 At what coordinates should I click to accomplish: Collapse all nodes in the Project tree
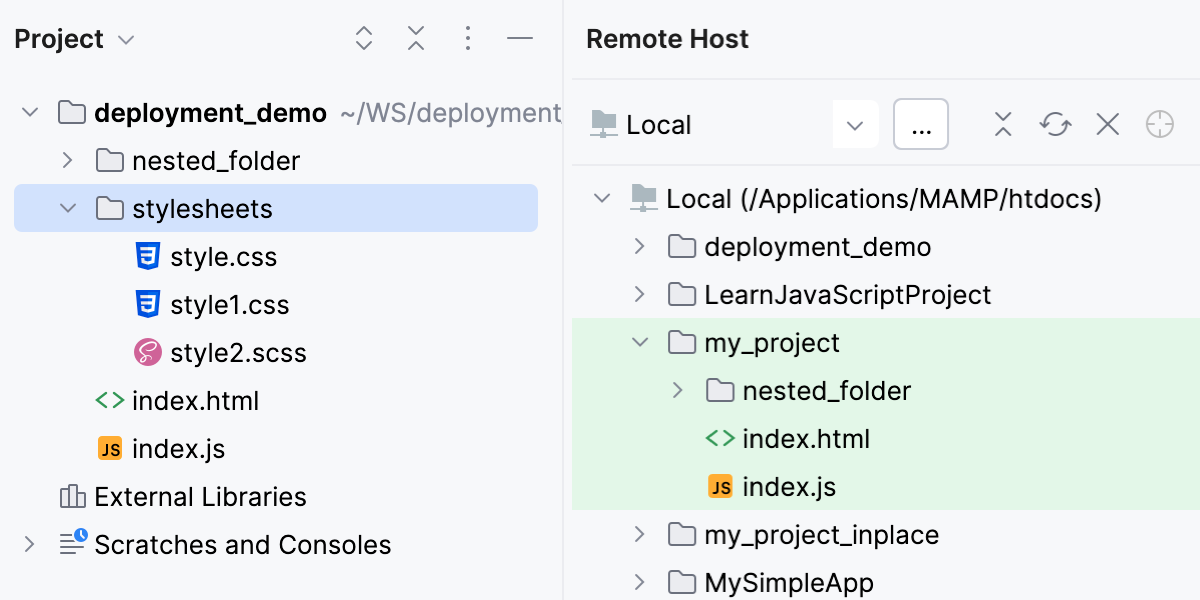tap(416, 38)
